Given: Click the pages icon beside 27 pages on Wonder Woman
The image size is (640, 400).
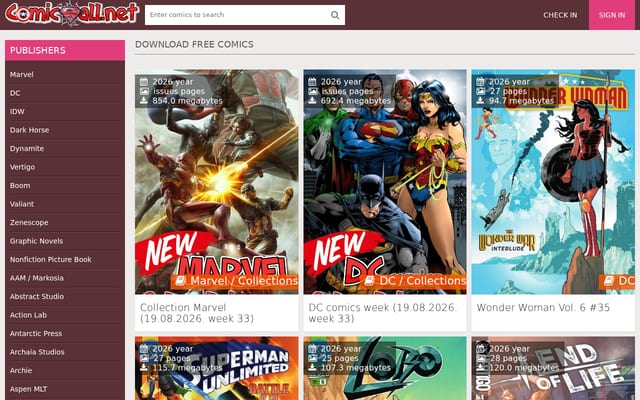Looking at the screenshot, I should pyautogui.click(x=480, y=91).
